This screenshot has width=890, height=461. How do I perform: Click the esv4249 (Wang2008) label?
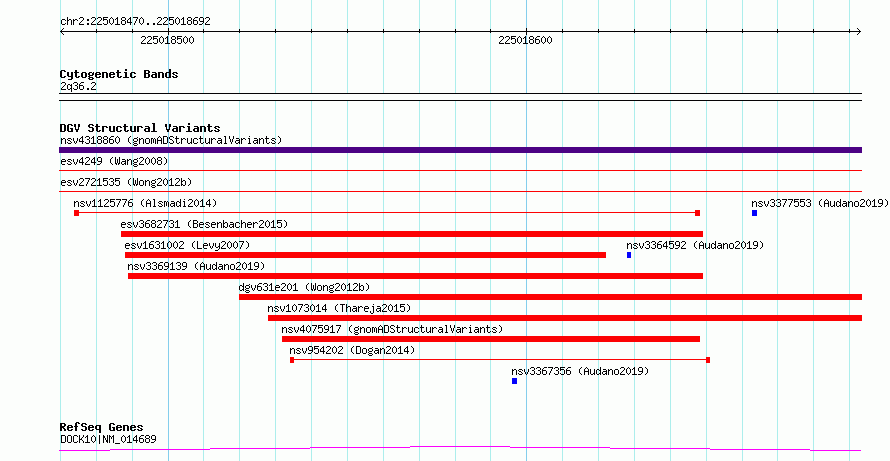point(114,161)
